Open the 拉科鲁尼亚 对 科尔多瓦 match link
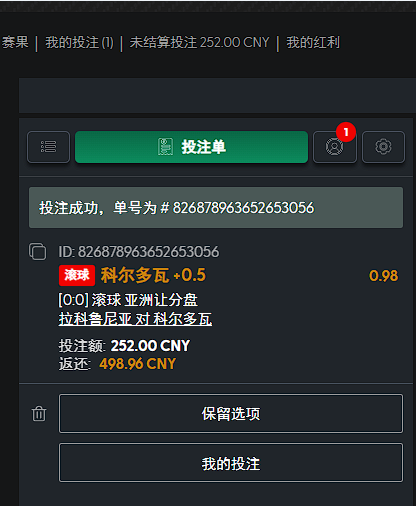The height and width of the screenshot is (506, 416). click(135, 319)
